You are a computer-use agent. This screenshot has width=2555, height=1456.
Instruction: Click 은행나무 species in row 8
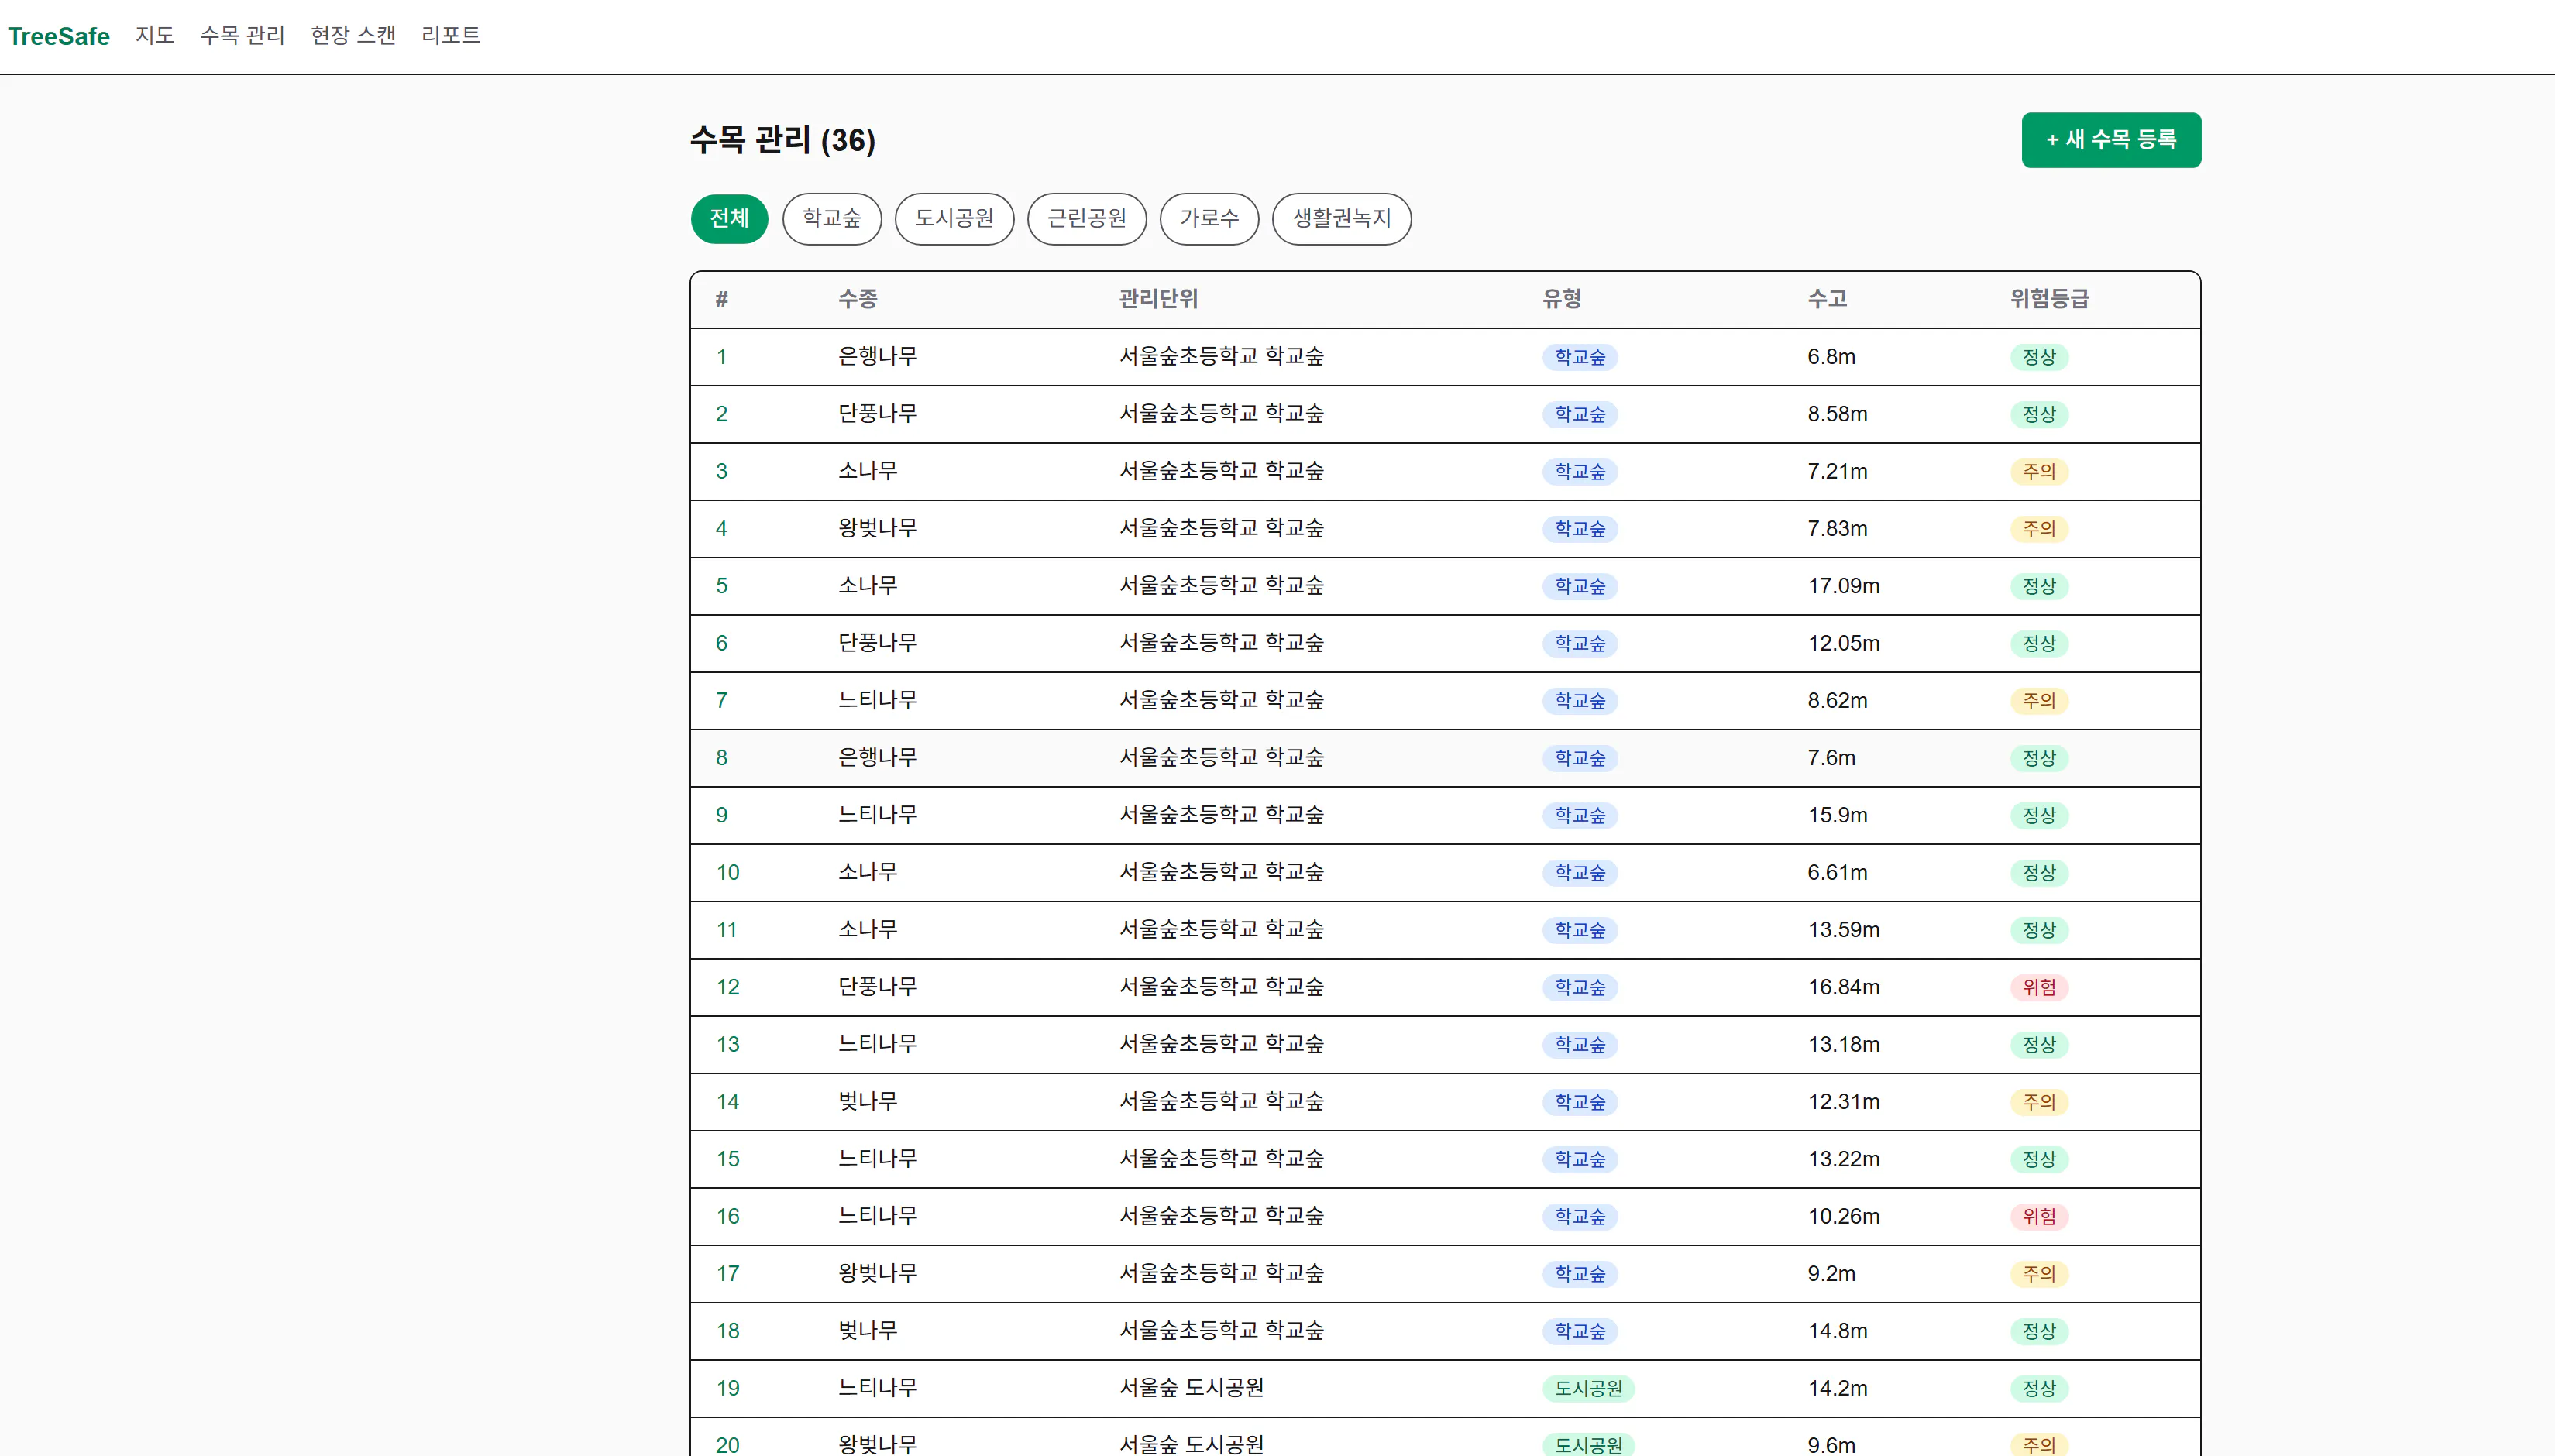click(x=877, y=757)
